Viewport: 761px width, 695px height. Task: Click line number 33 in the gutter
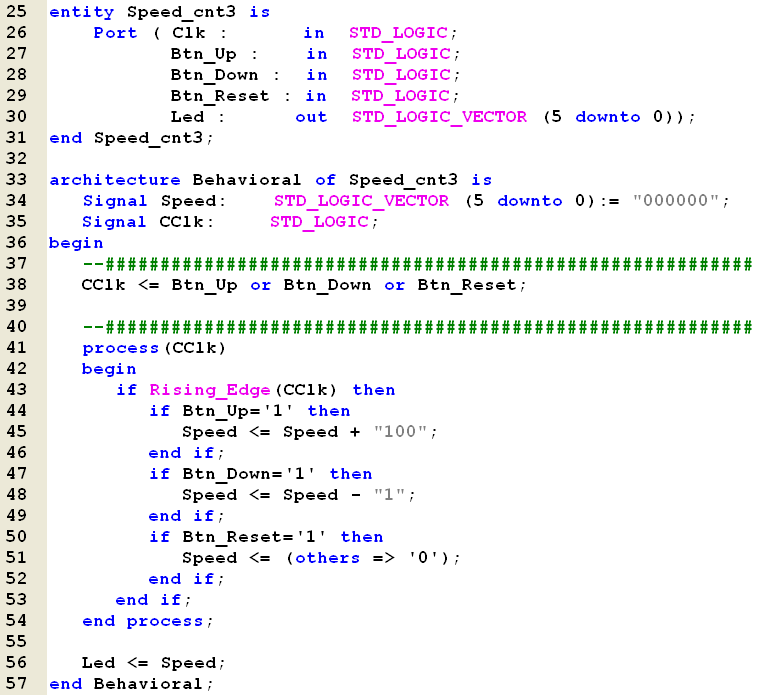(16, 180)
